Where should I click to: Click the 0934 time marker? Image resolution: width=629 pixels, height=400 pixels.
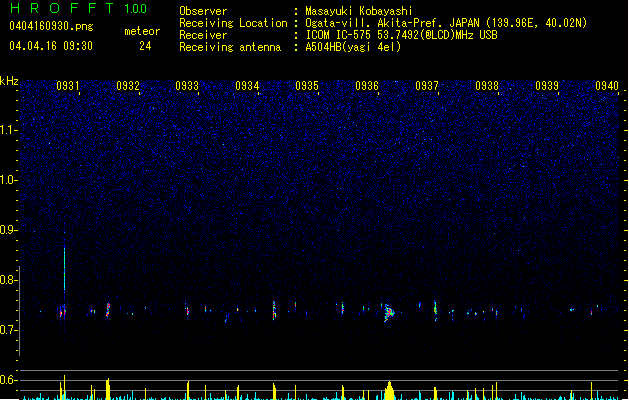[x=247, y=86]
